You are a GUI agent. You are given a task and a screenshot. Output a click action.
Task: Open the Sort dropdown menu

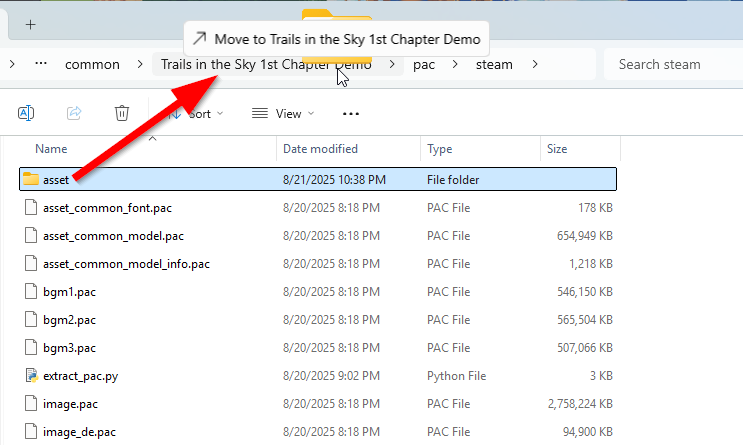pyautogui.click(x=196, y=114)
